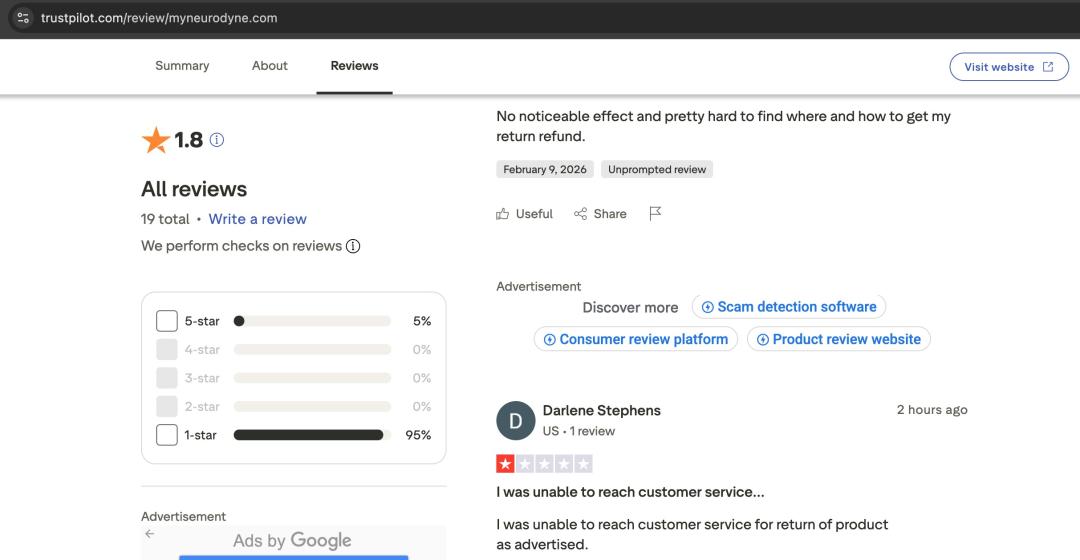Click the site info icon in address bar
The width and height of the screenshot is (1080, 560).
point(22,18)
